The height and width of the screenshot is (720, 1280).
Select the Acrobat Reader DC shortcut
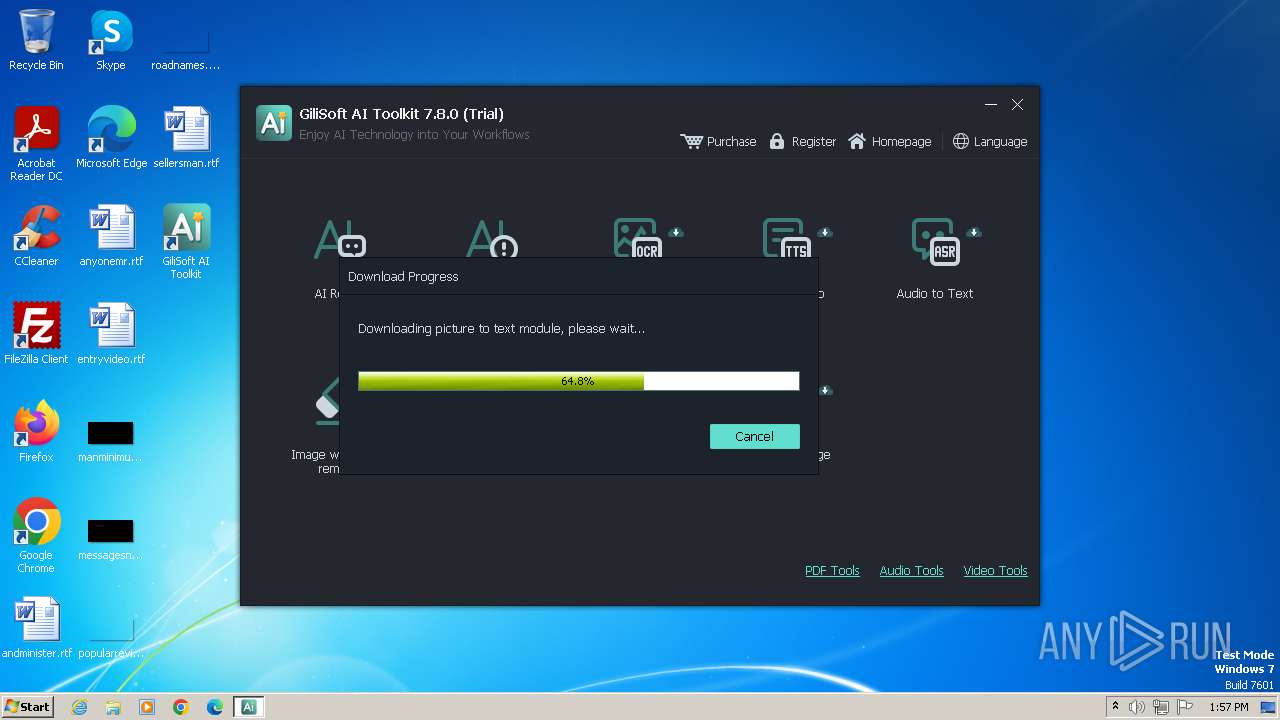[x=36, y=145]
